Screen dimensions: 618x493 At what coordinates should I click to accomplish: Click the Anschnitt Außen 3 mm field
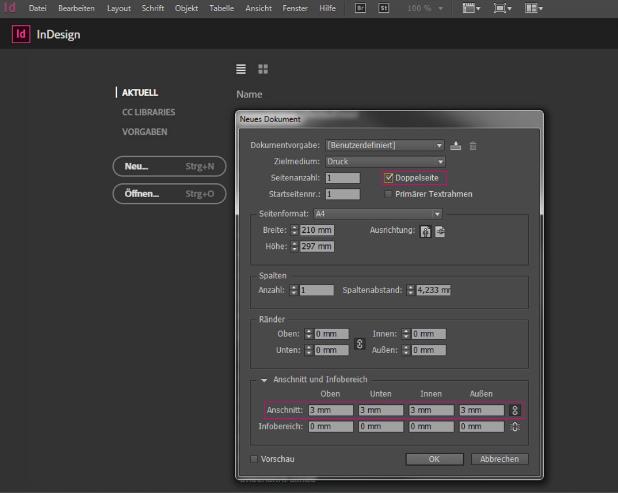point(482,410)
